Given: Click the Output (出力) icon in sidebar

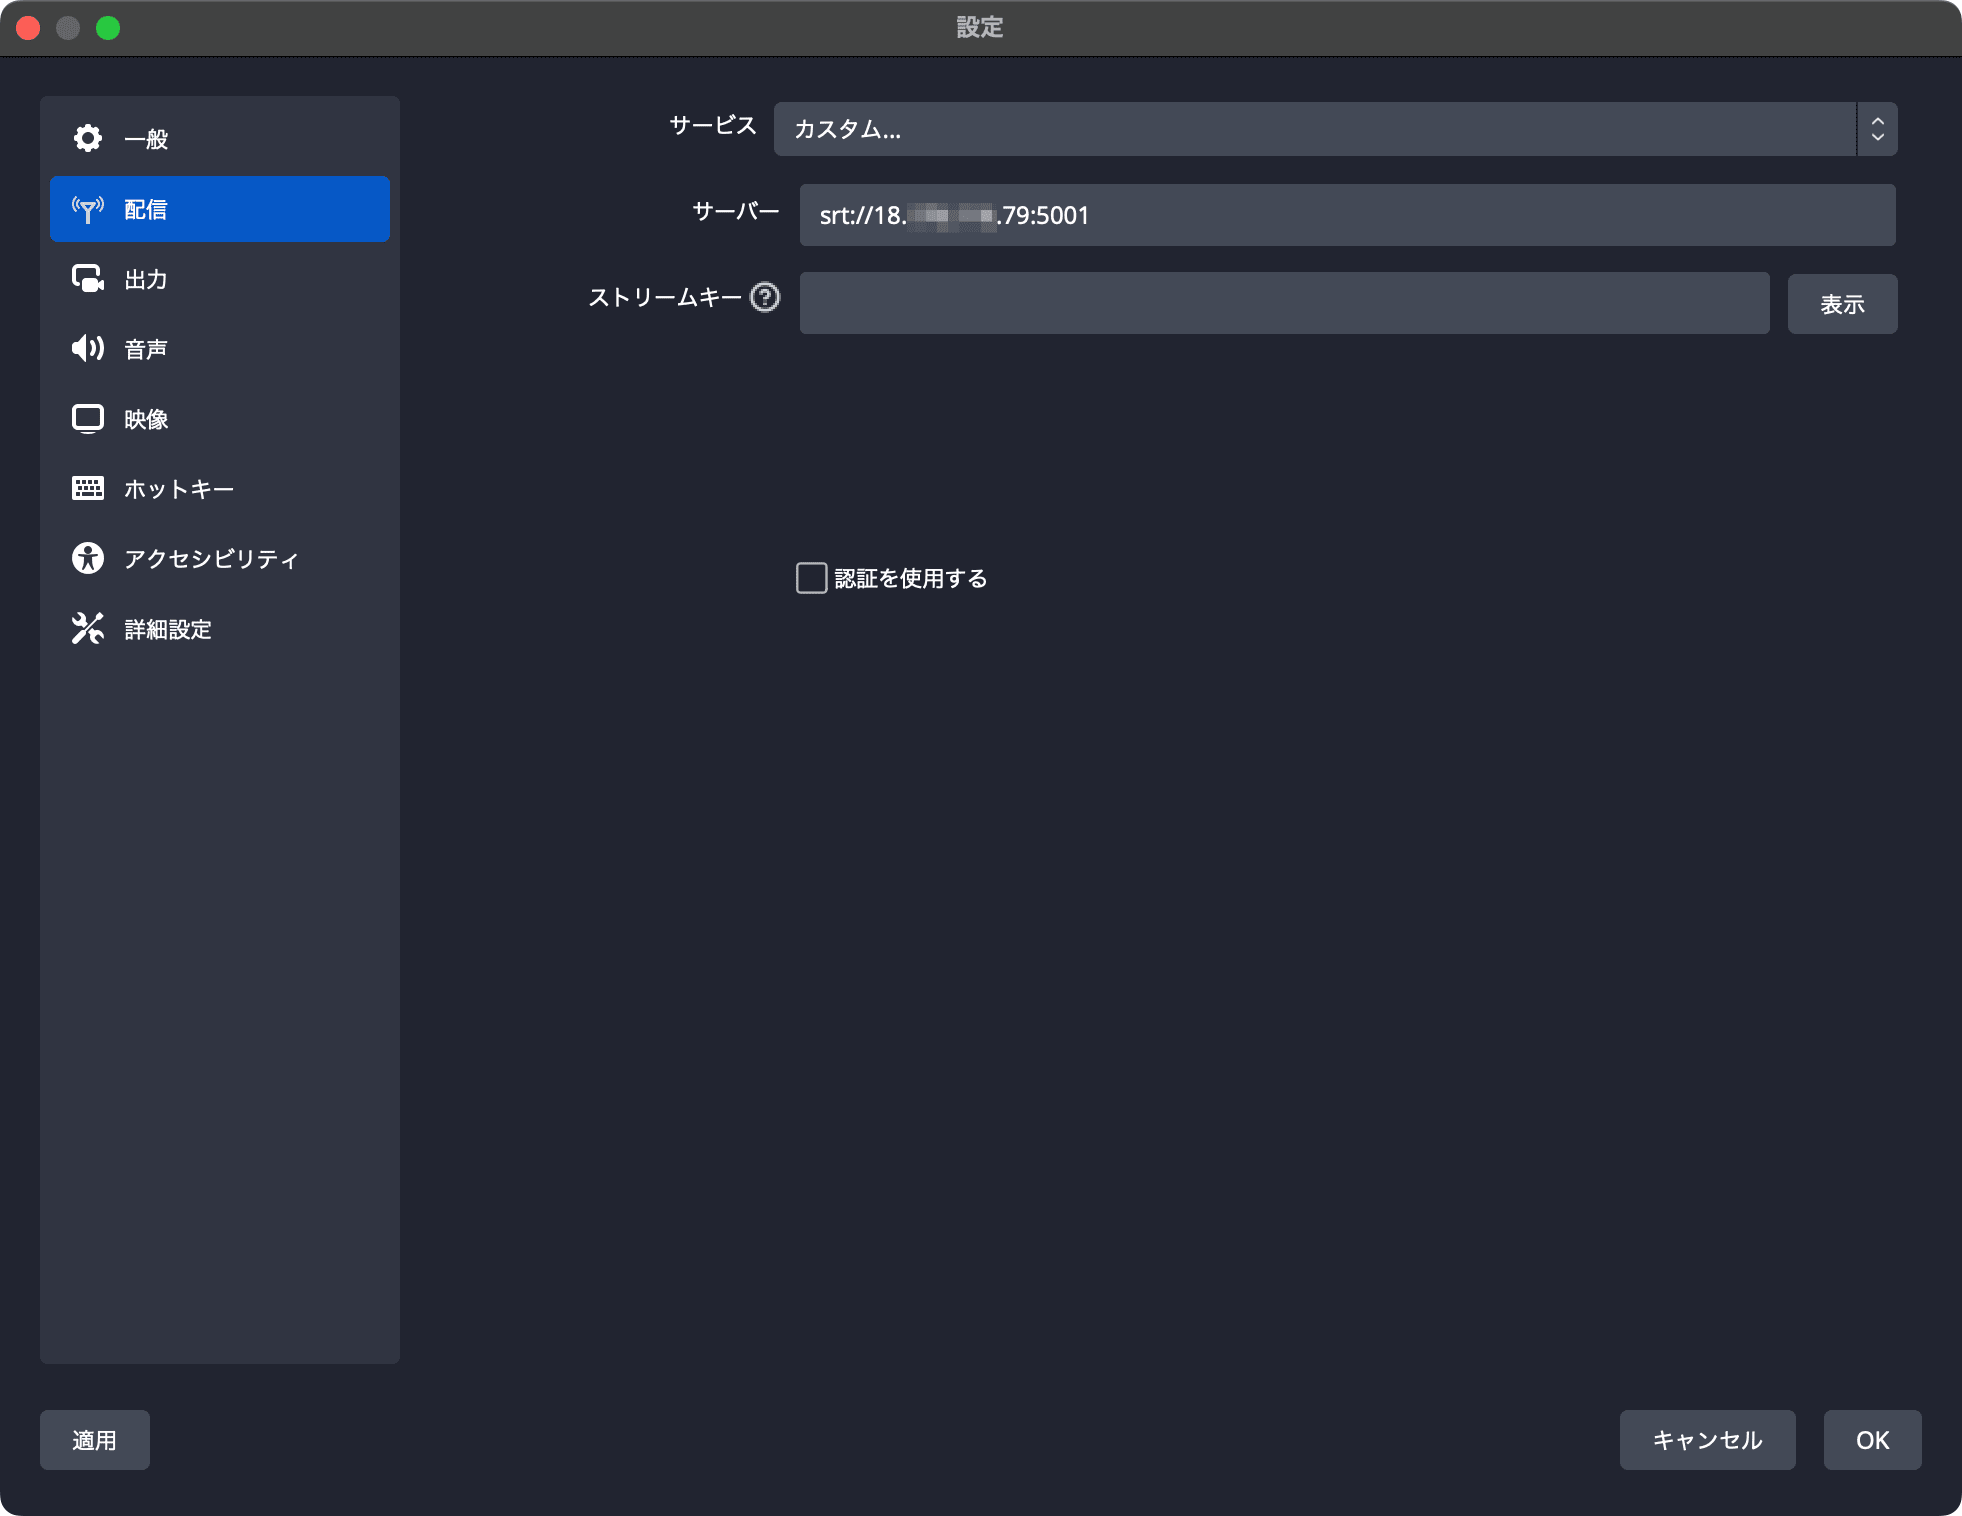Looking at the screenshot, I should (x=88, y=278).
